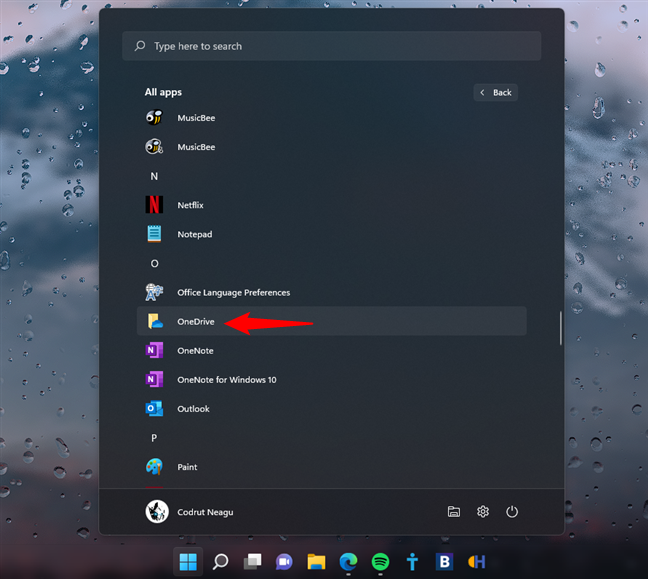Open the Paint palette icon
This screenshot has height=579, width=648.
point(154,467)
